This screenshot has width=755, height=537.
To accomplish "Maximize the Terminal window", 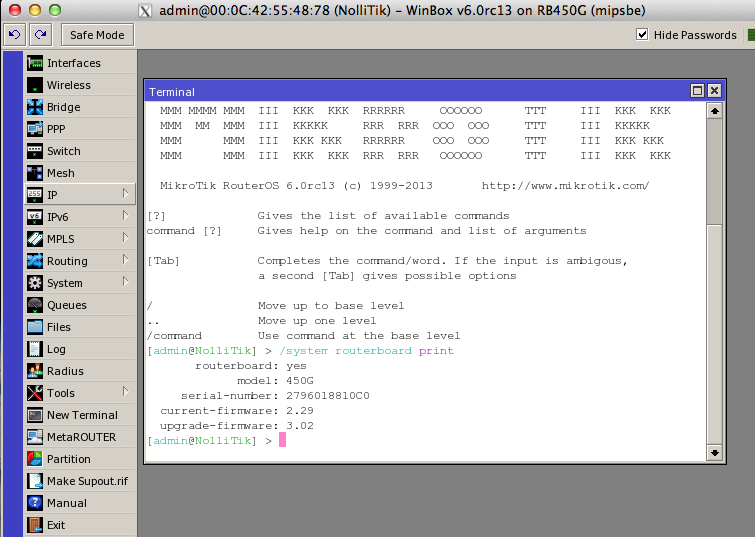I will pyautogui.click(x=697, y=91).
